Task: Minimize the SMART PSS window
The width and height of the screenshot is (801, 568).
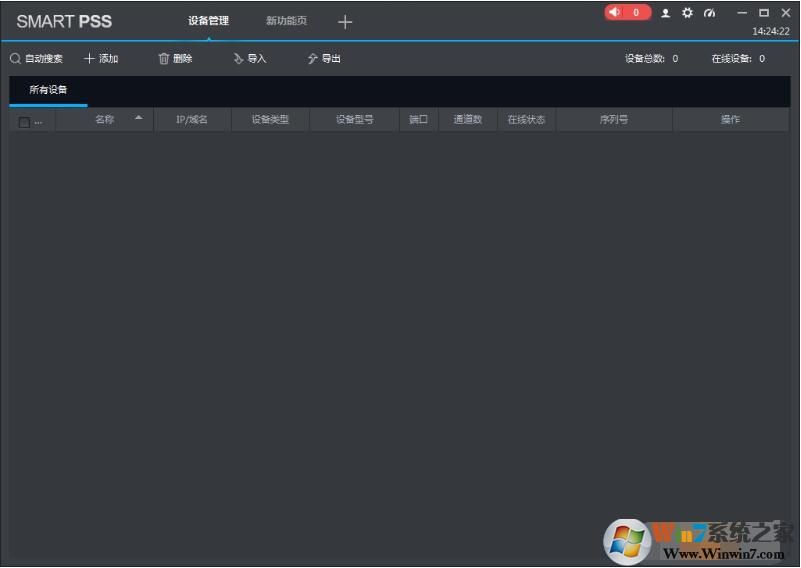Action: click(742, 13)
